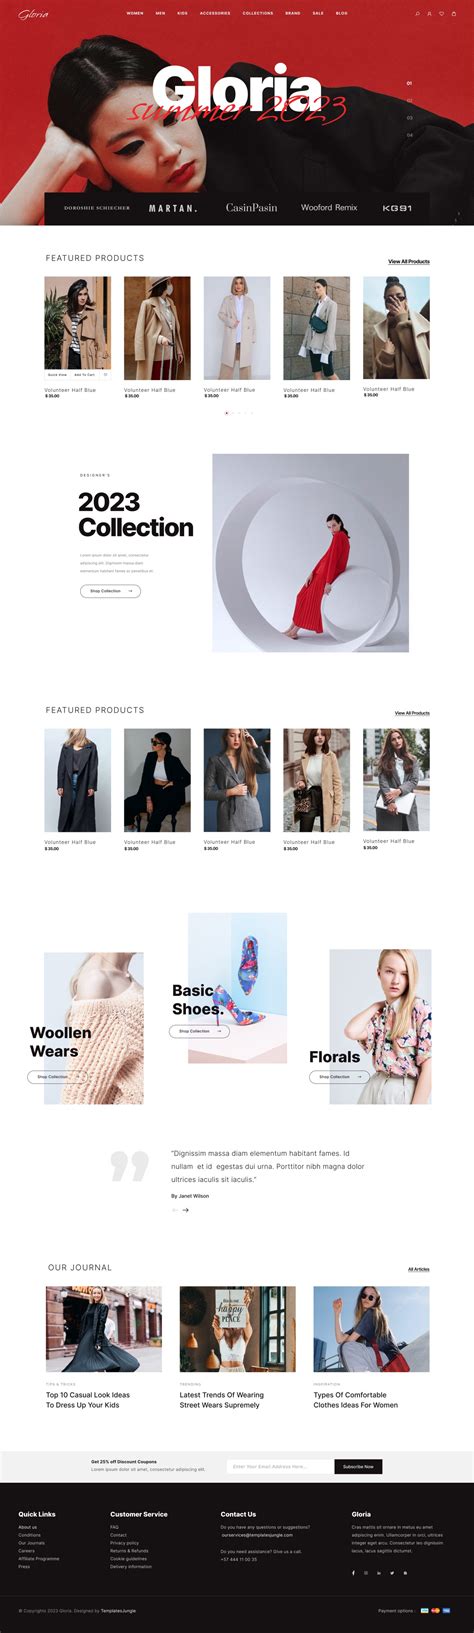This screenshot has height=1633, width=474.
Task: Focus the email address input field
Action: 280,1467
